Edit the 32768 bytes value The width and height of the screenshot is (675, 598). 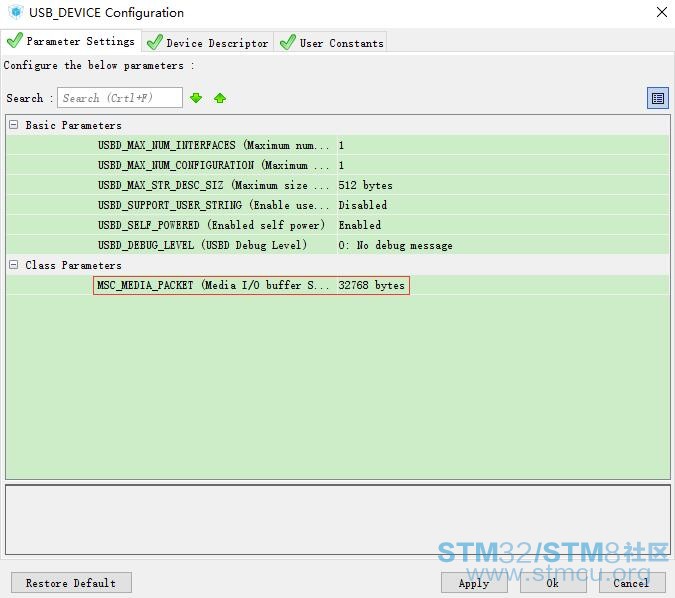(x=371, y=285)
